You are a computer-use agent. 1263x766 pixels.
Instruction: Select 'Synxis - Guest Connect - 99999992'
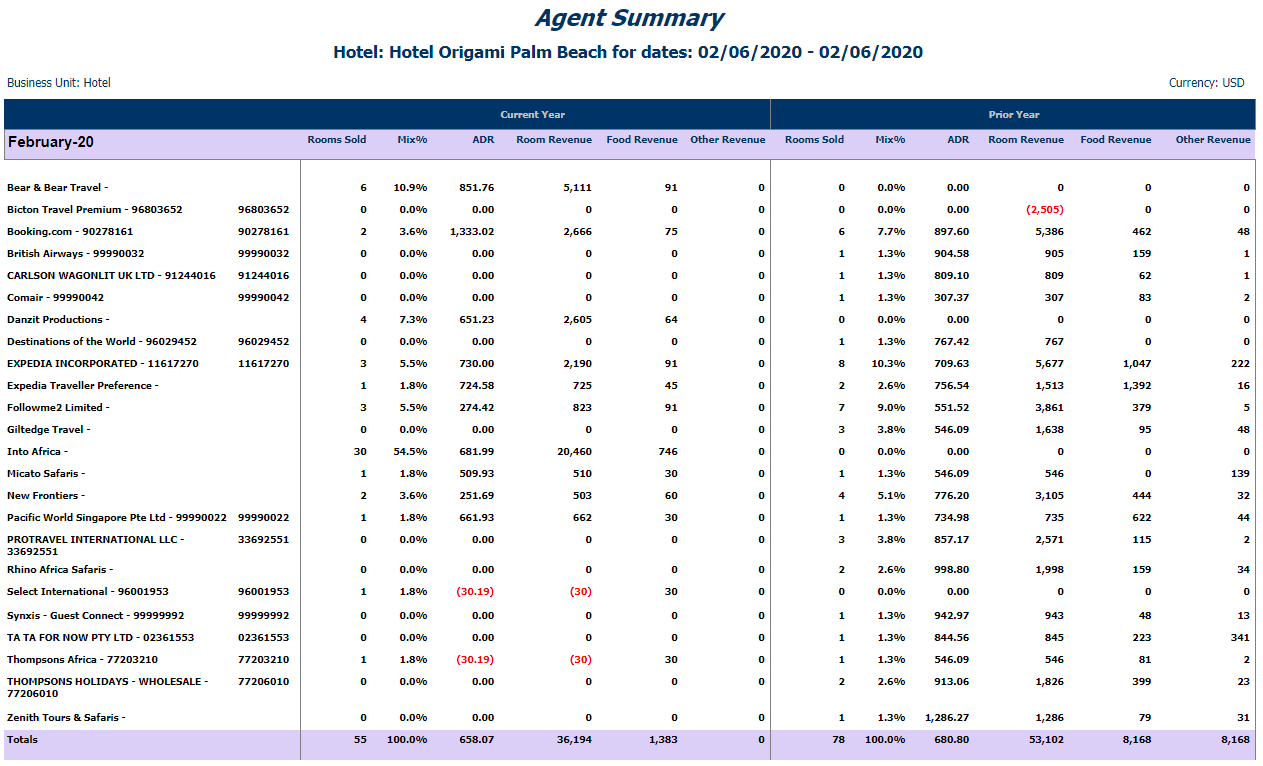(96, 616)
